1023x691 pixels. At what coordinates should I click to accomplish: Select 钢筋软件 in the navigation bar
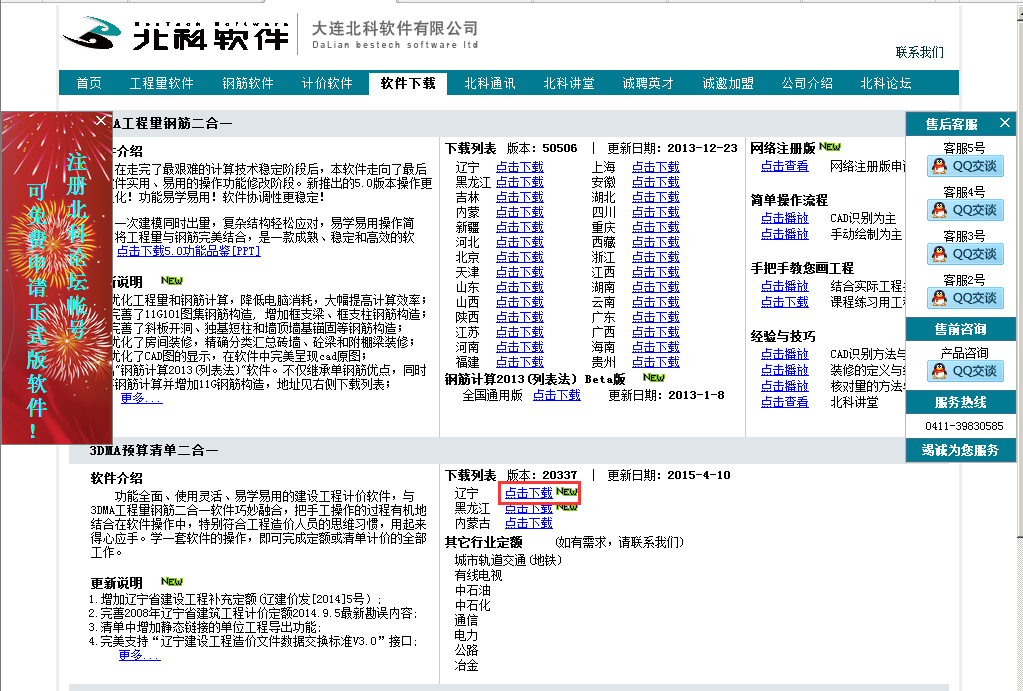[248, 83]
